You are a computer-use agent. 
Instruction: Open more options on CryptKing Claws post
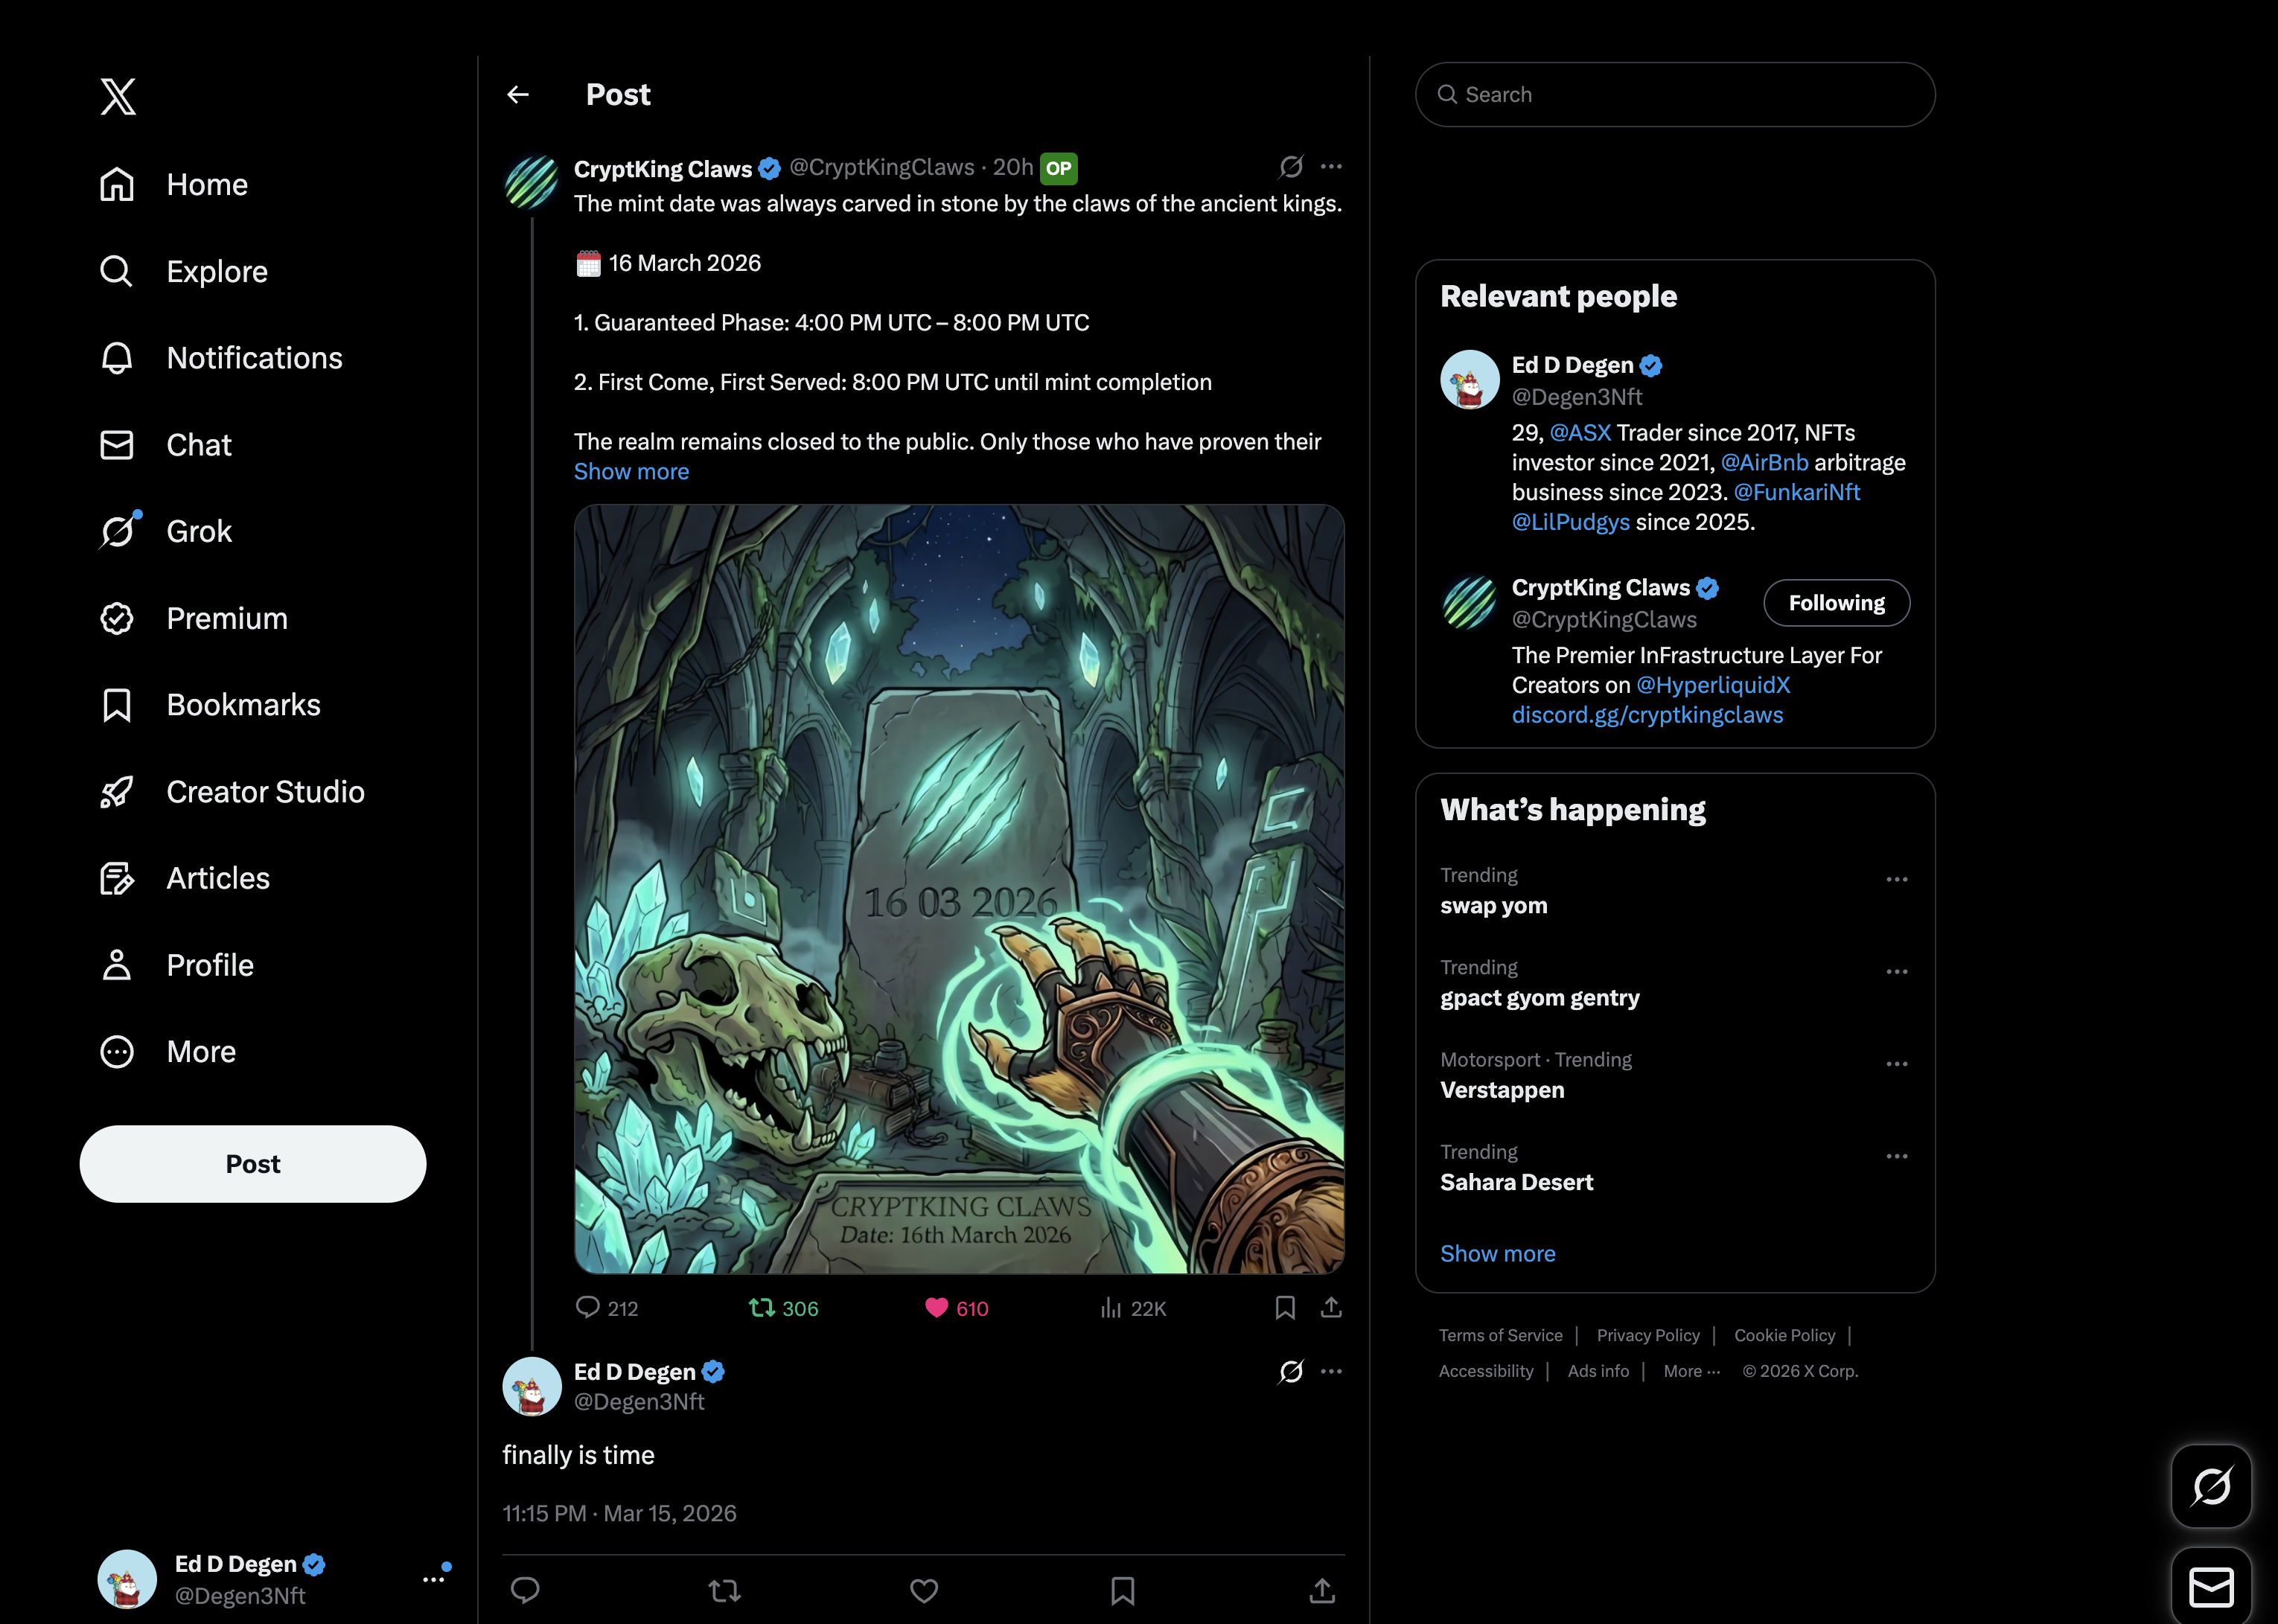tap(1331, 166)
